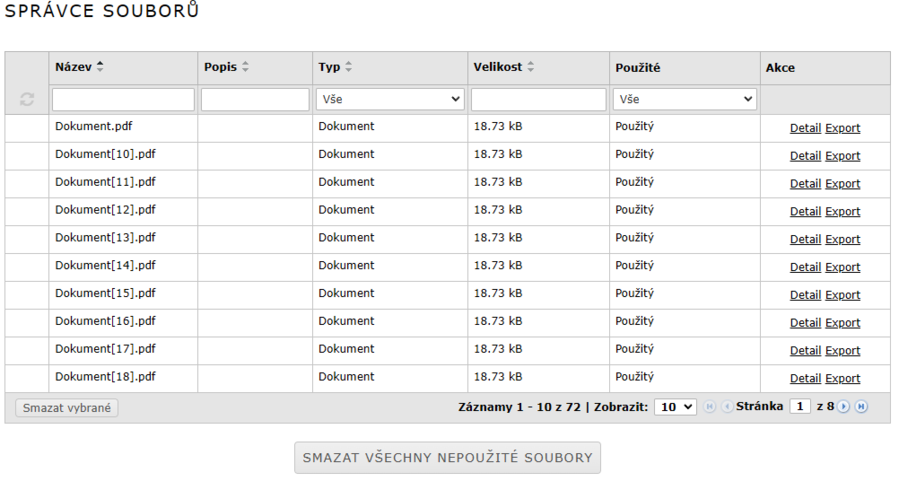Go to the previous page arrow

click(x=727, y=407)
